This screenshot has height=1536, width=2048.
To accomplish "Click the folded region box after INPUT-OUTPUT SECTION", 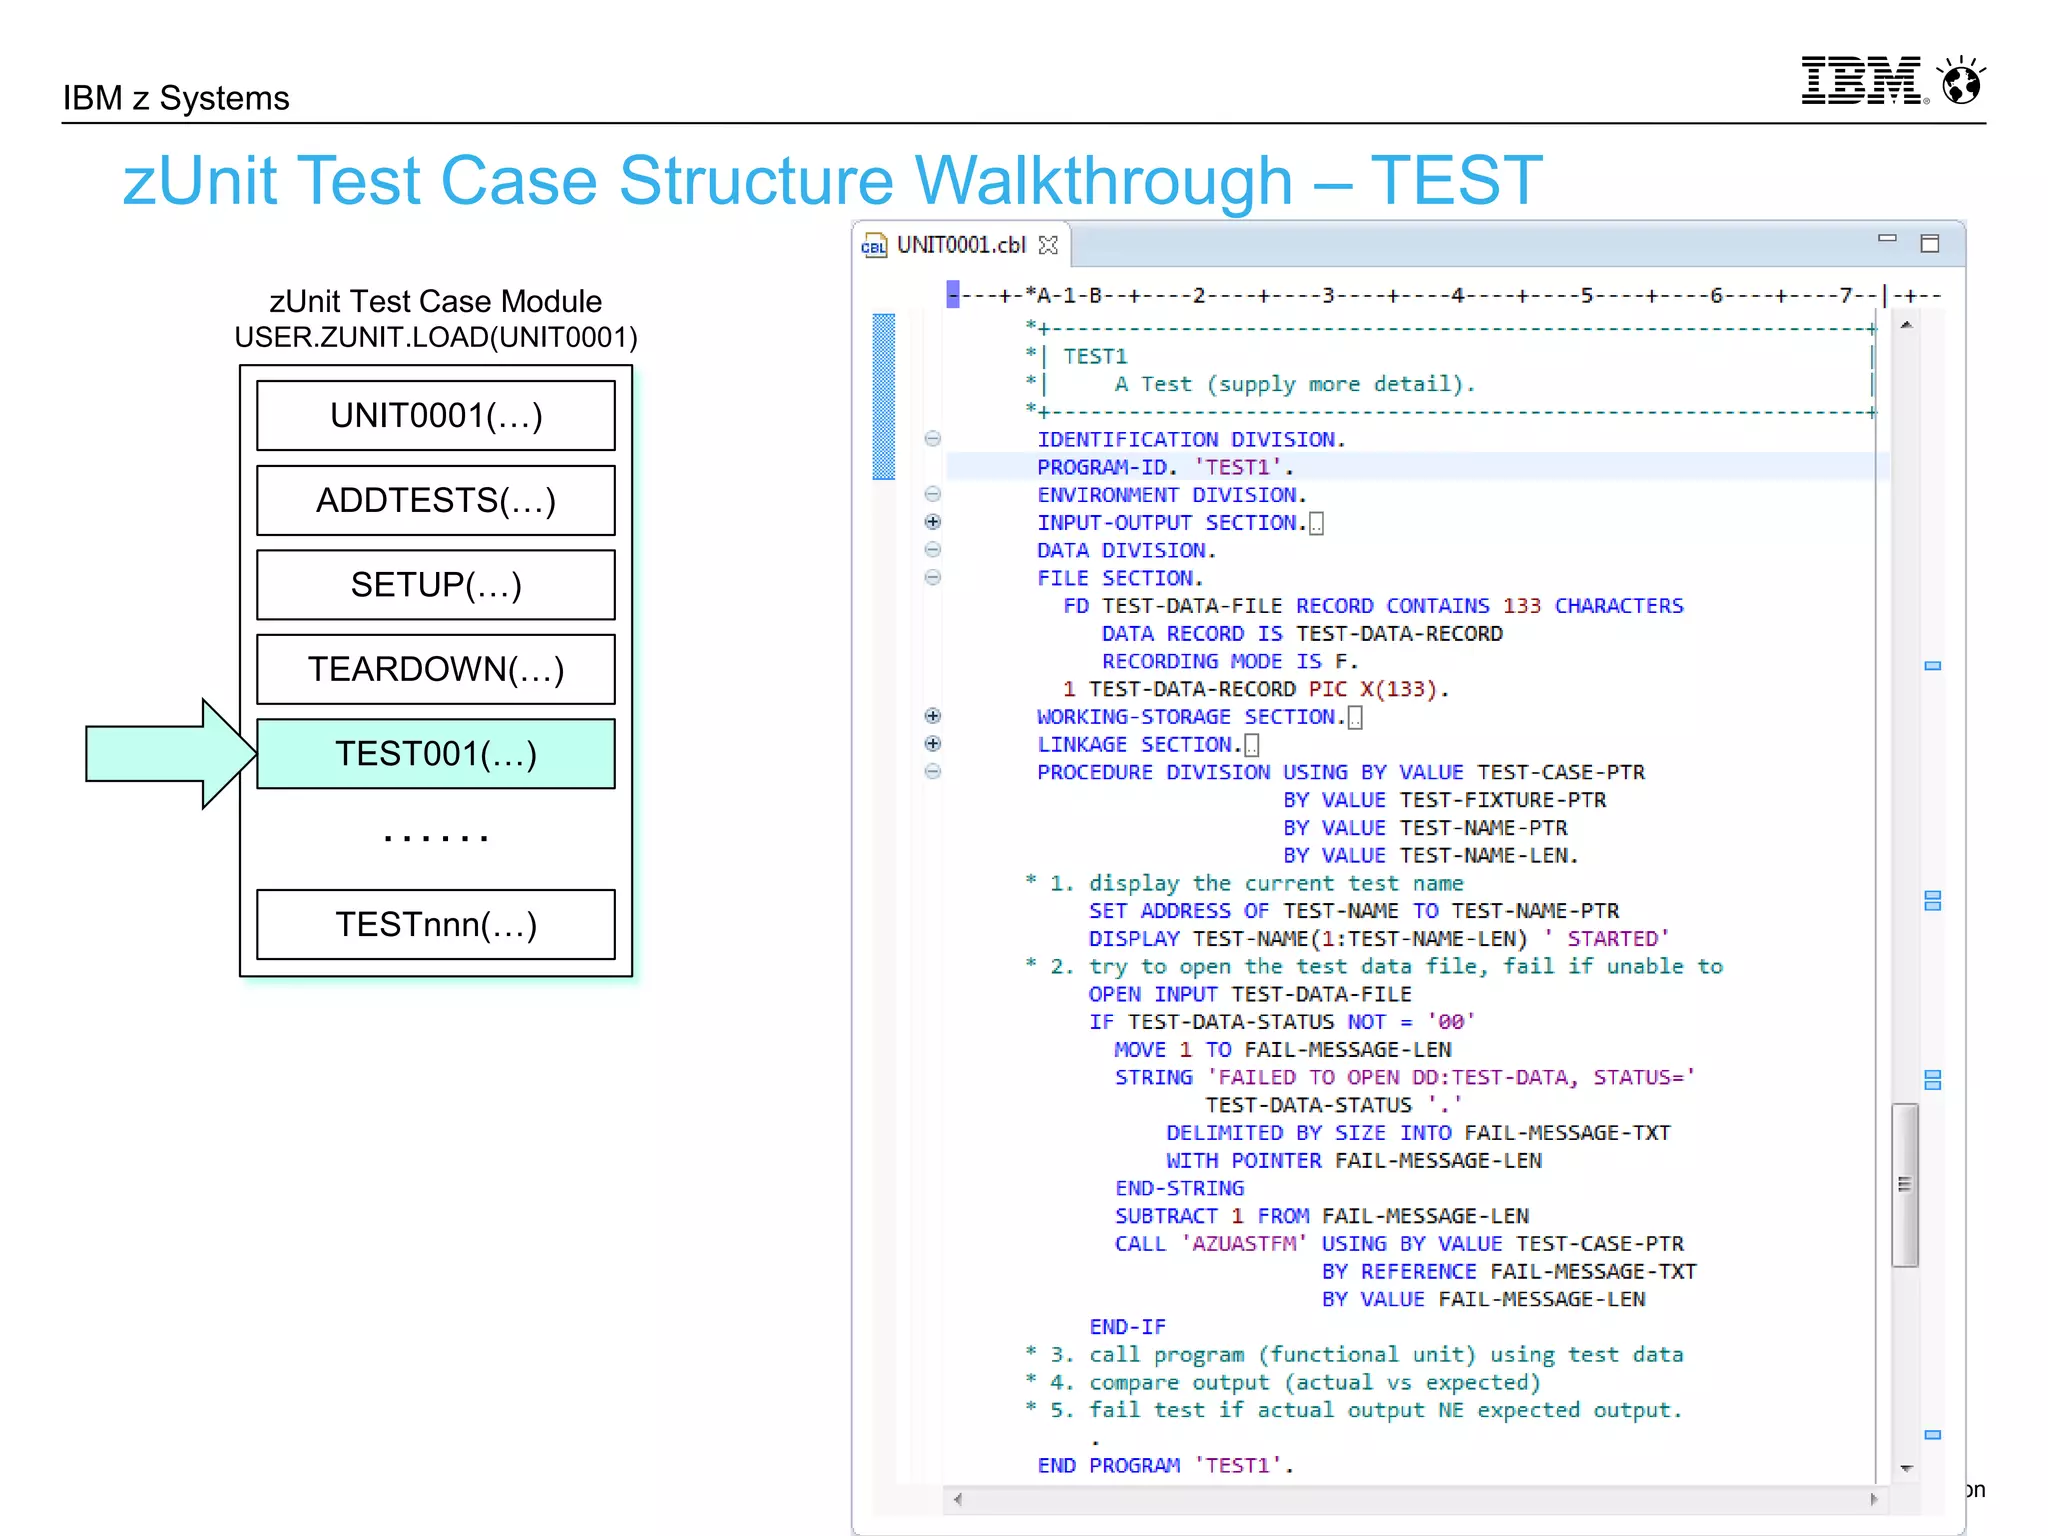I will click(x=1316, y=524).
